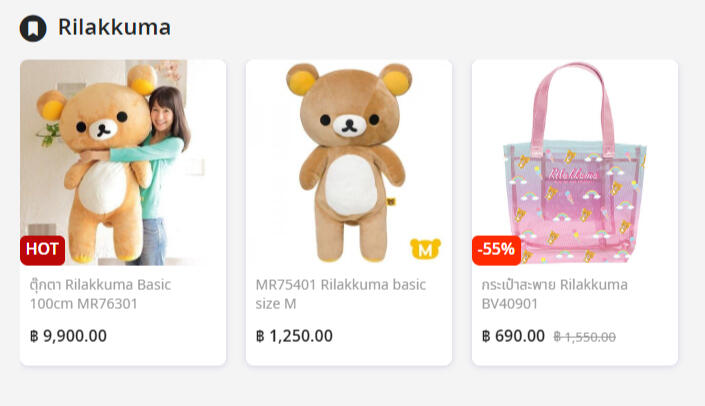Open the size M Rilakkuma plush image
This screenshot has height=406, width=705.
(348, 162)
